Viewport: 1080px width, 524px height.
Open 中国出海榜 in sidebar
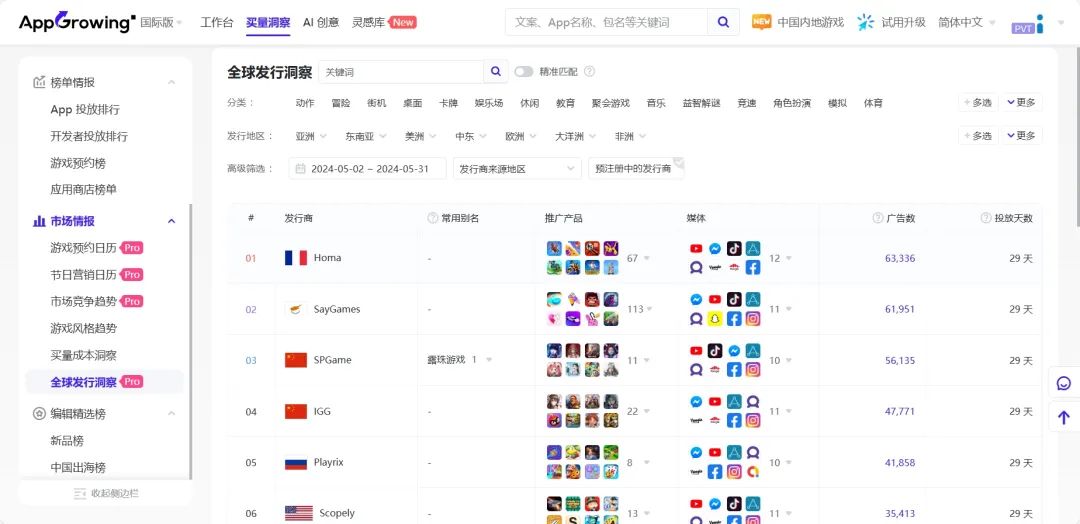(x=78, y=468)
